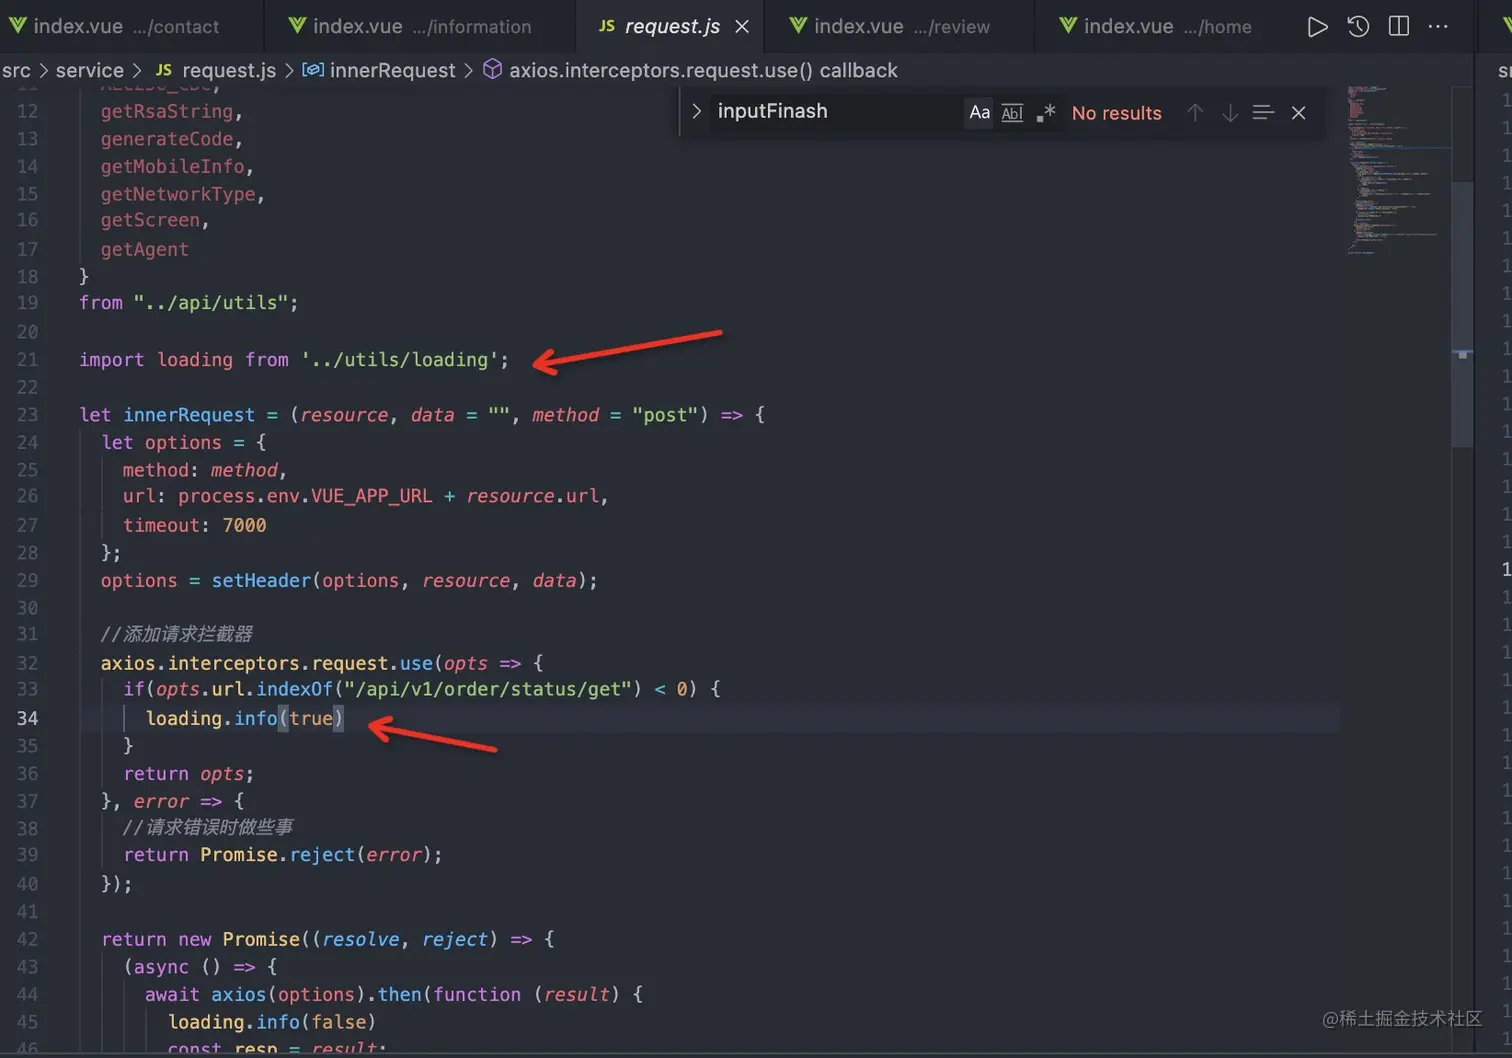Click 'let options' declaration
This screenshot has width=1512, height=1058.
coord(161,442)
